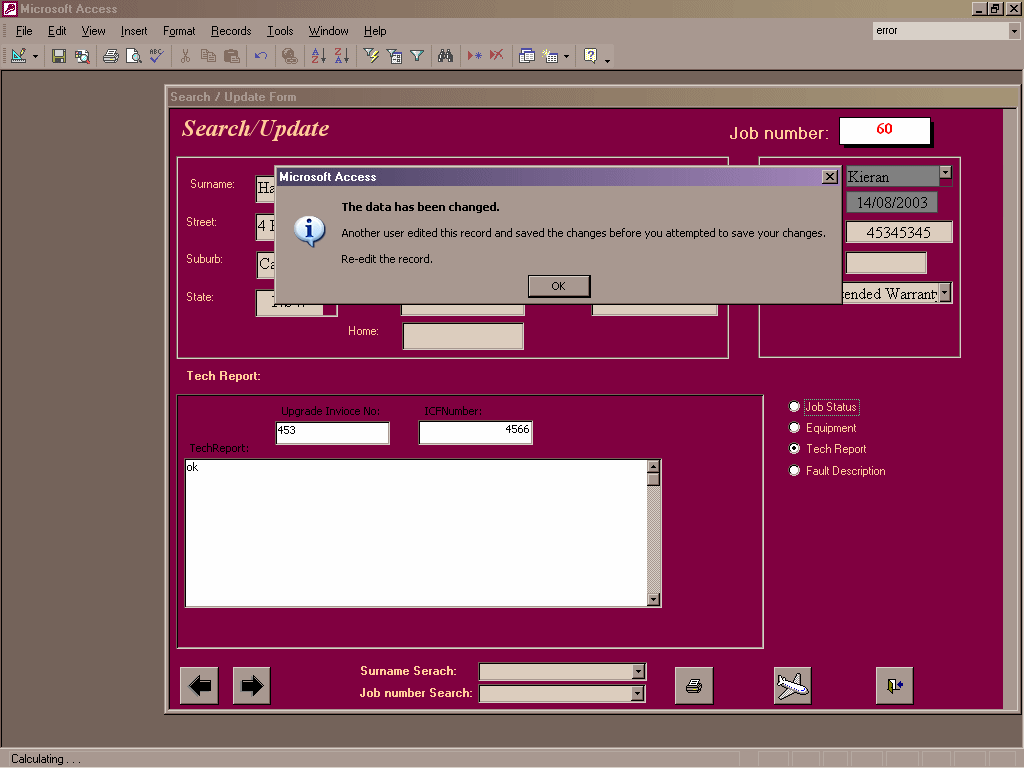Run the Spelling check icon
Screen dimensions: 1024x768
[x=157, y=56]
